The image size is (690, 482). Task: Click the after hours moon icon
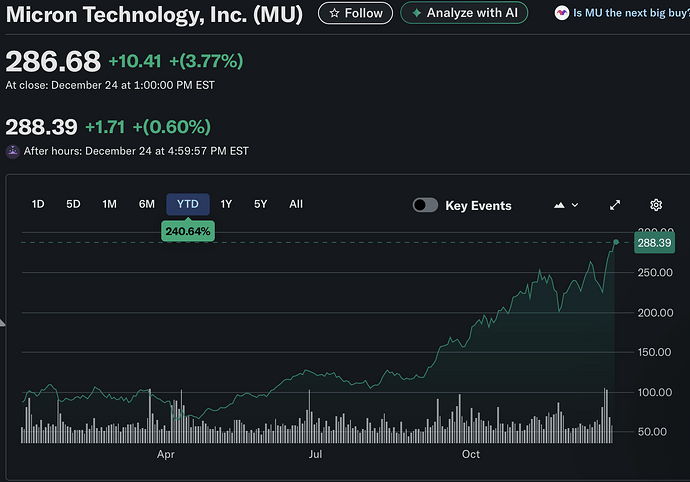(x=13, y=151)
